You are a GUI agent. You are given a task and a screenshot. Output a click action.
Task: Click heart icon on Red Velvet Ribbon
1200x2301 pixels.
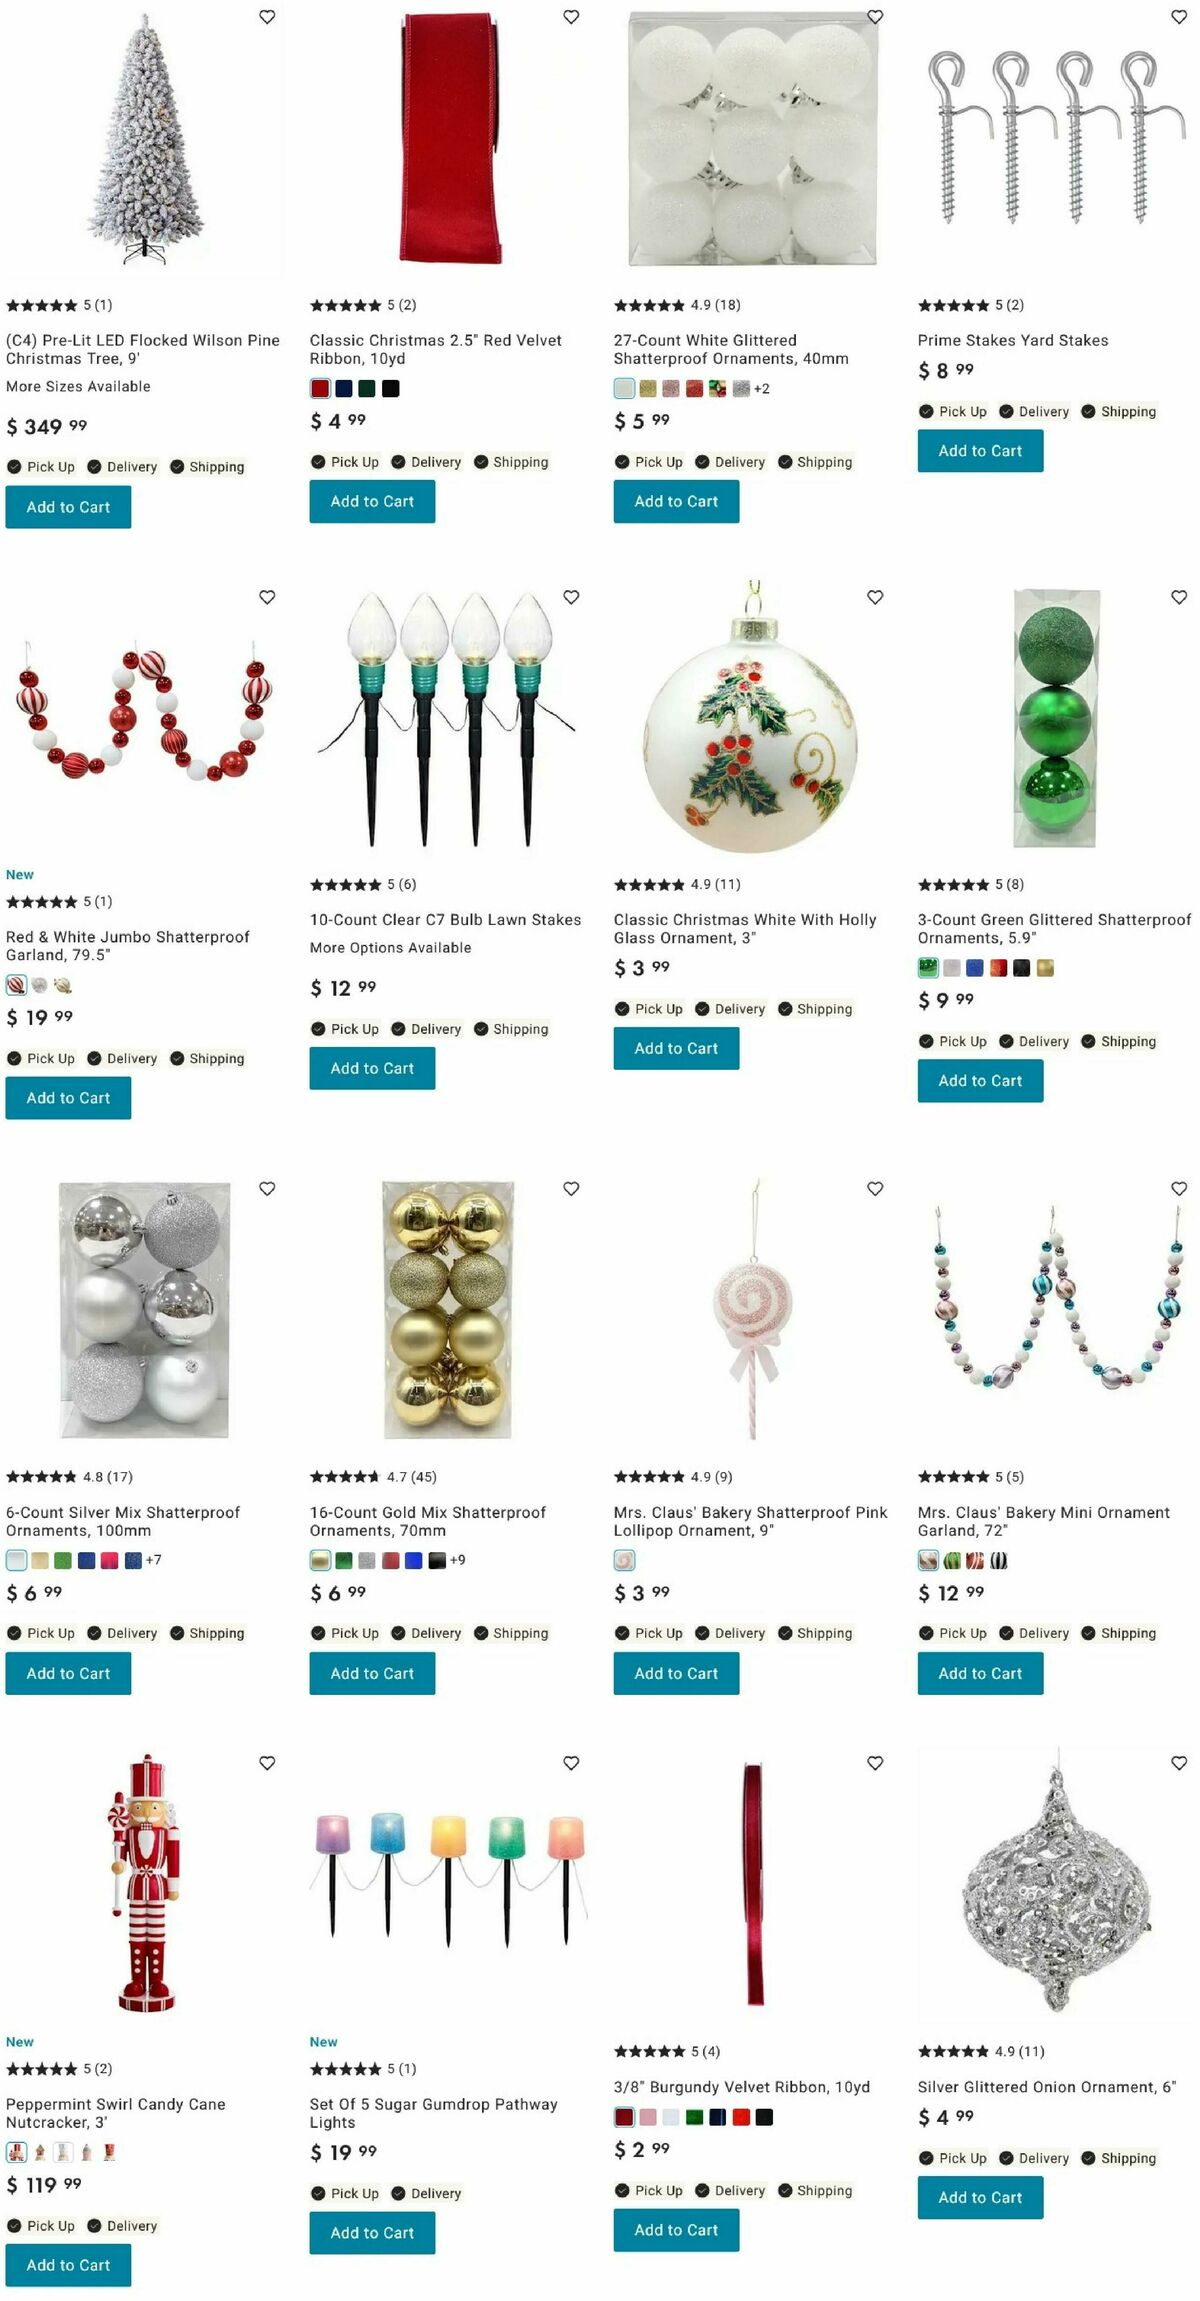tap(571, 17)
